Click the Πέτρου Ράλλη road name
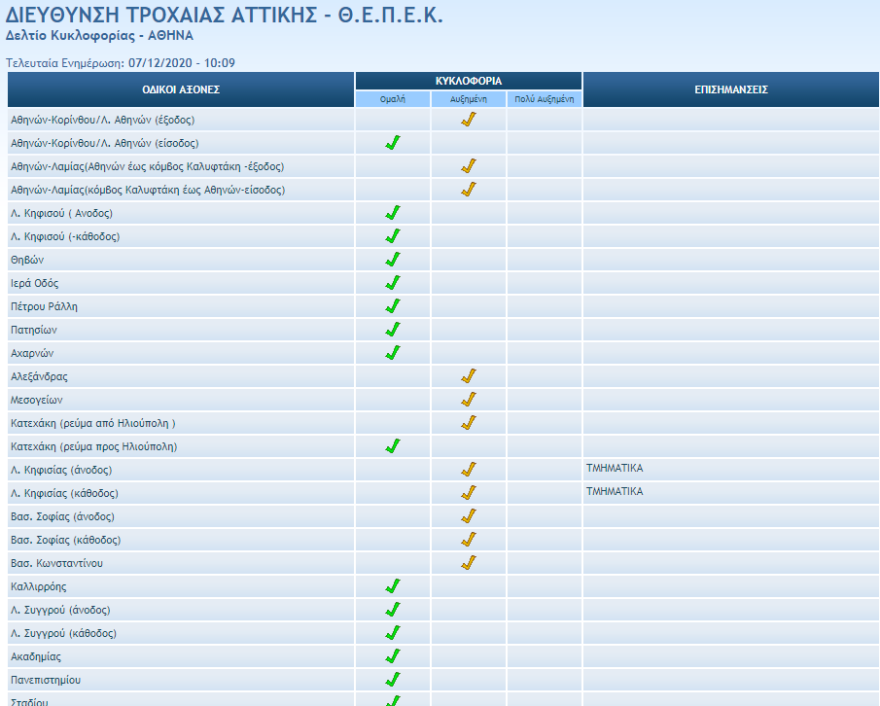Image resolution: width=880 pixels, height=706 pixels. point(44,306)
